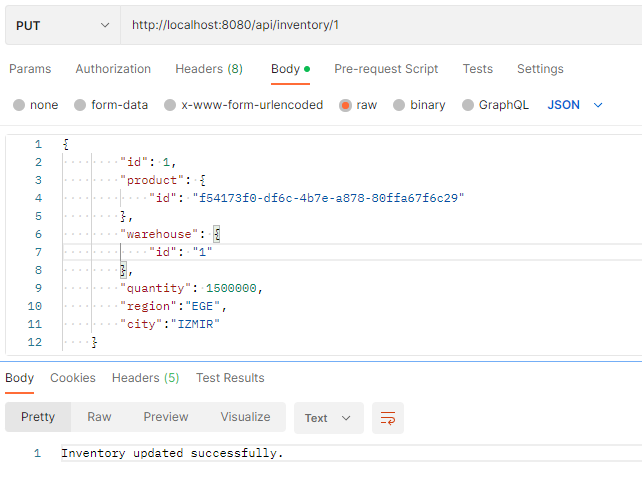The width and height of the screenshot is (642, 486).
Task: Switch to the Tests tab
Action: [478, 69]
